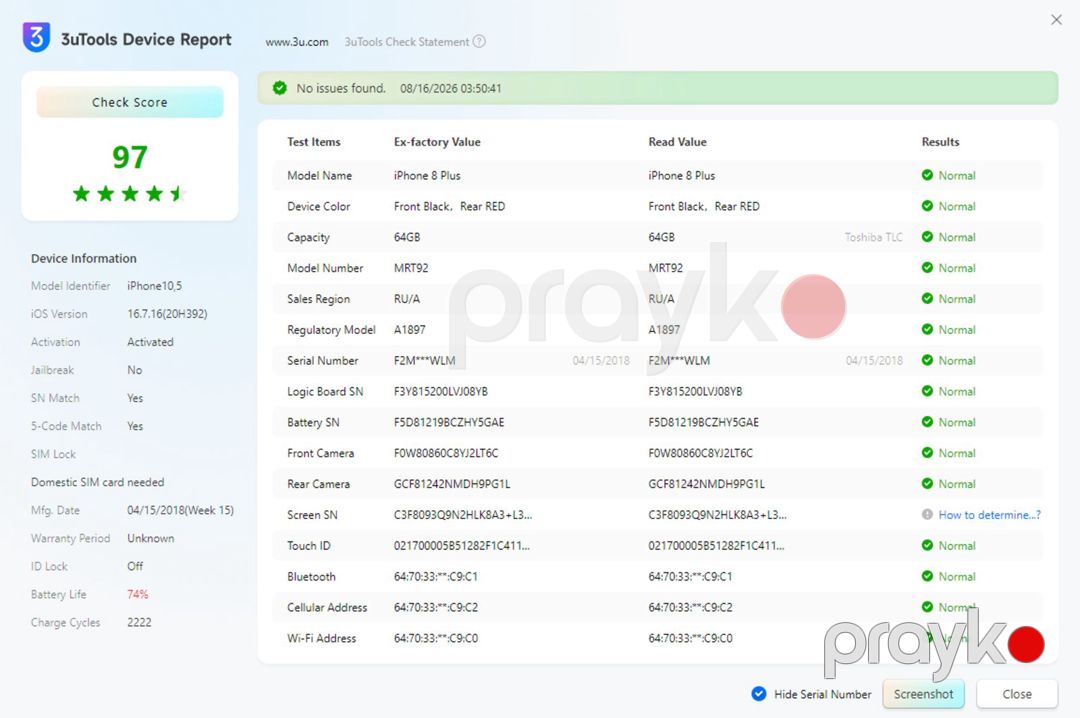Click the Screen SN ex-factory value C3F8093Q9N2HLK8A3+L3...

pos(463,515)
